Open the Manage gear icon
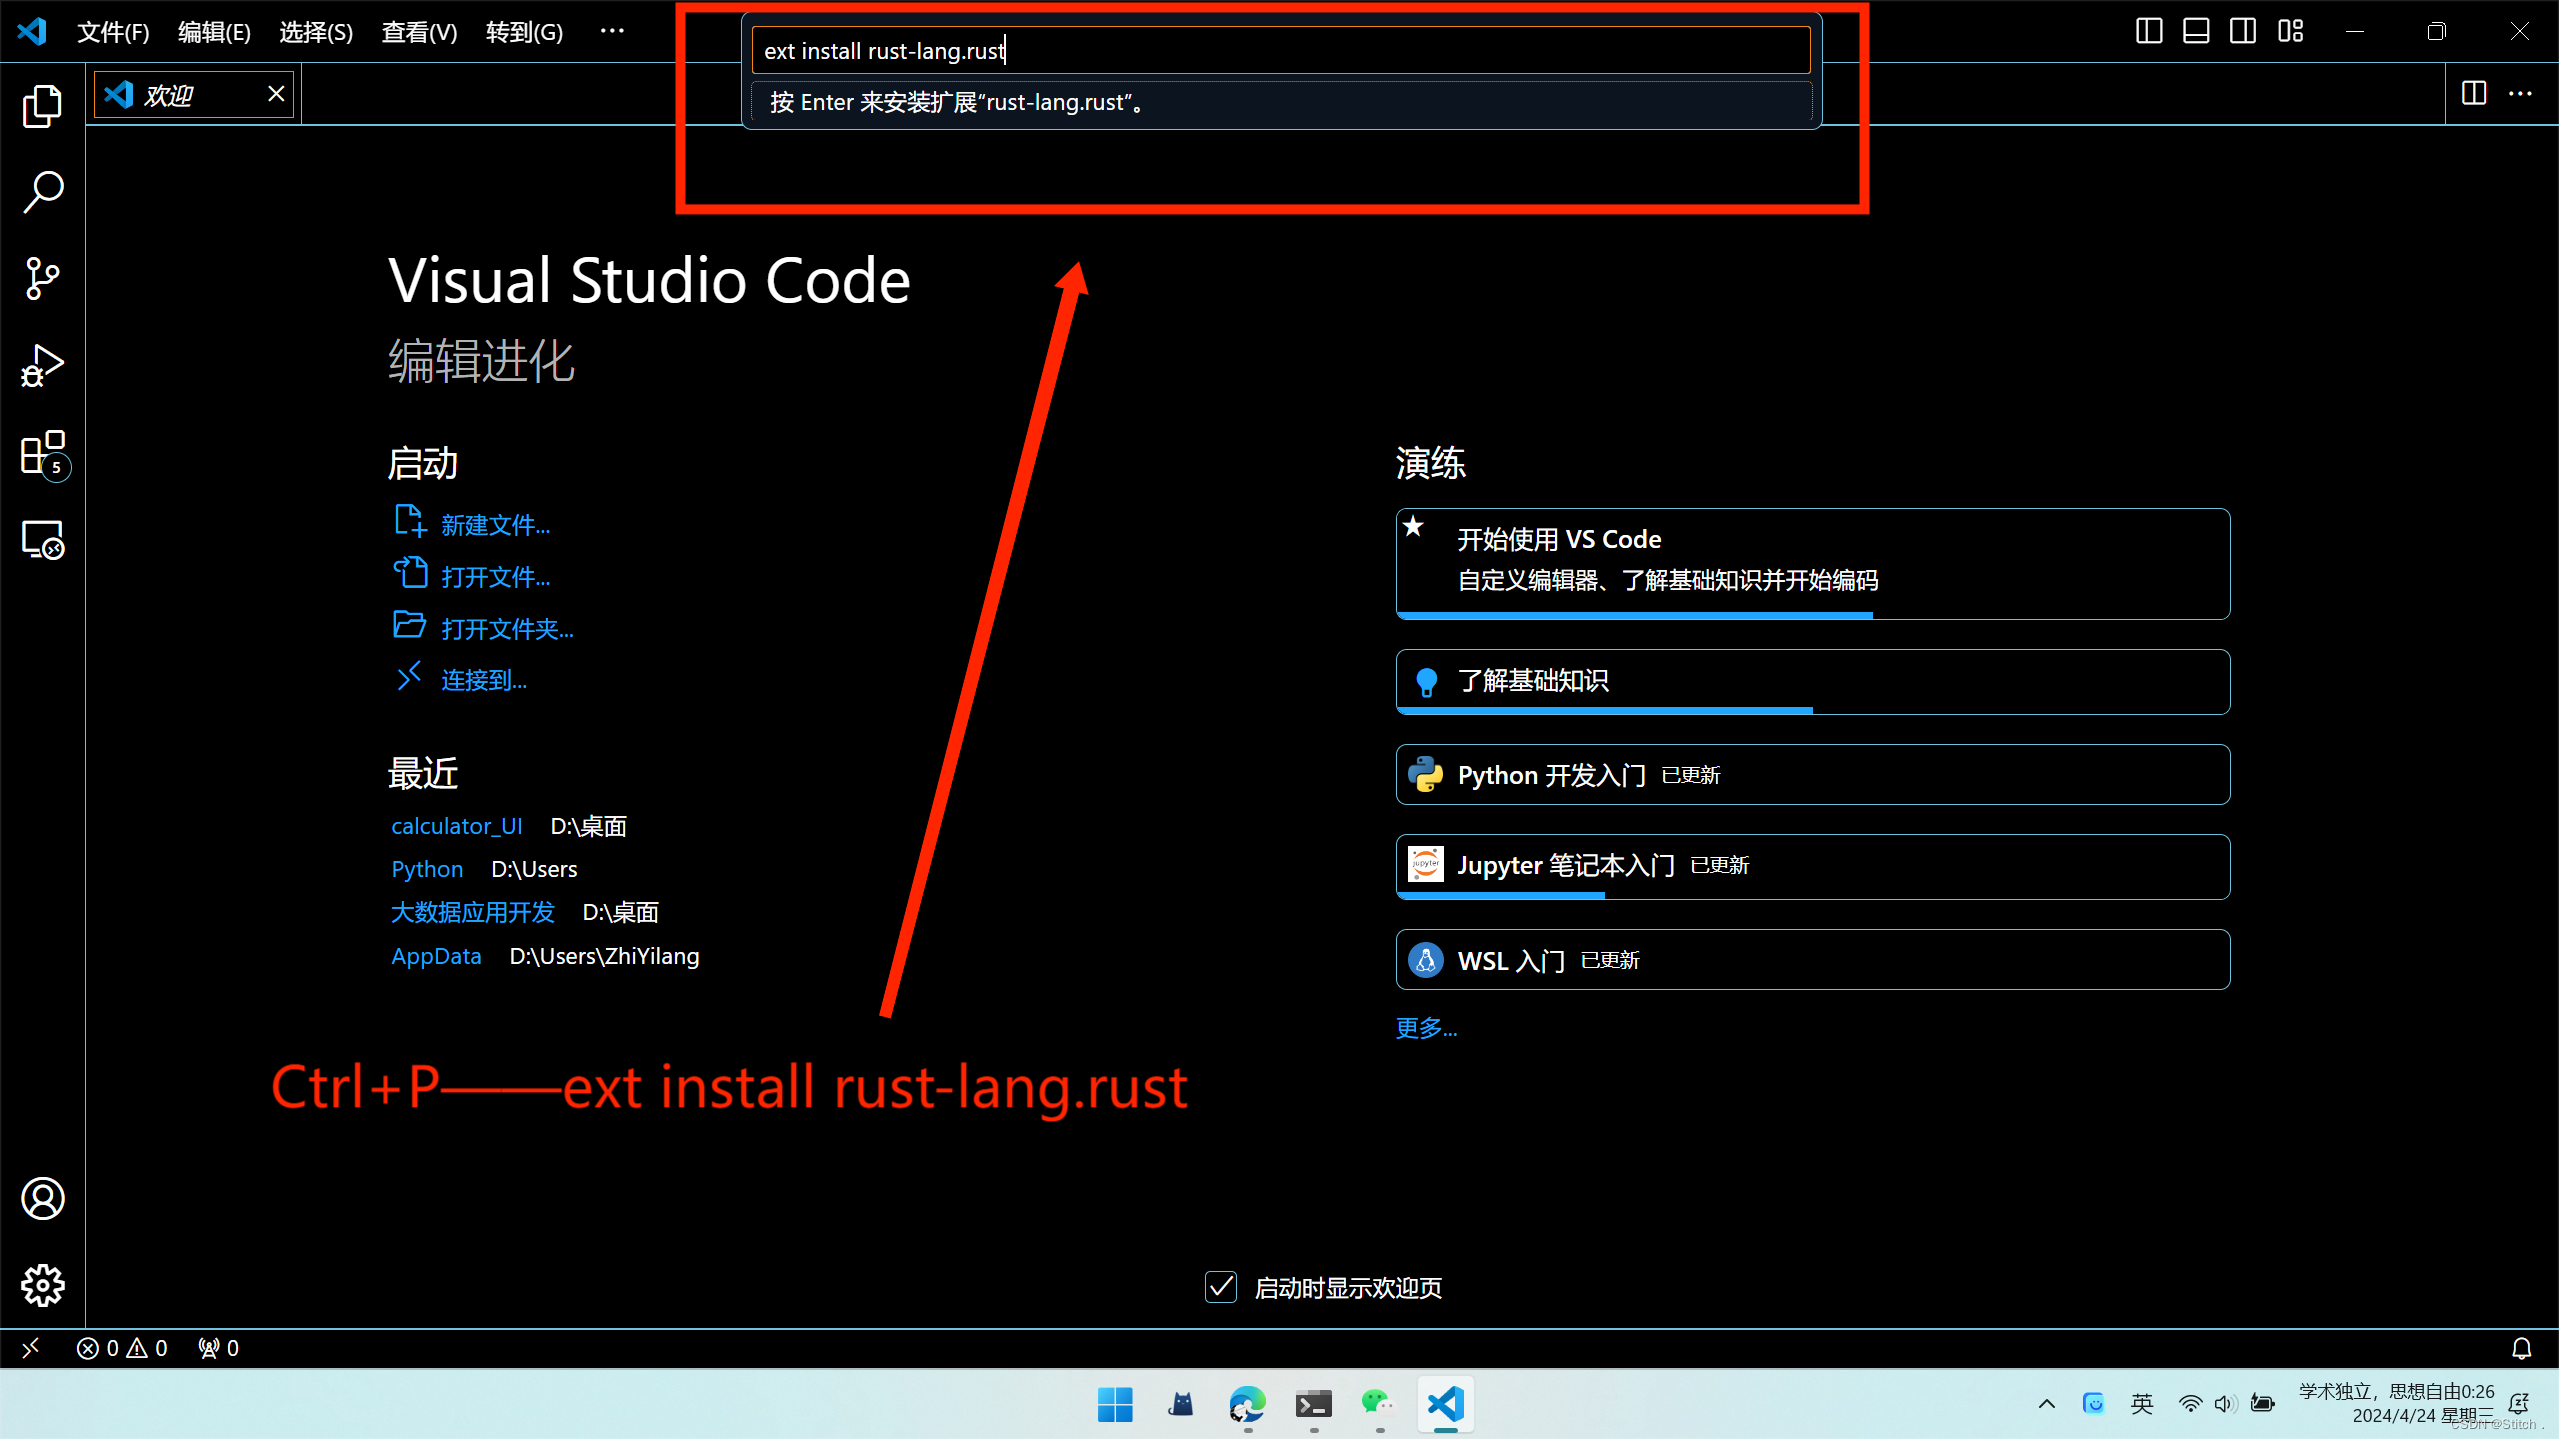Image resolution: width=2559 pixels, height=1439 pixels. click(42, 1285)
